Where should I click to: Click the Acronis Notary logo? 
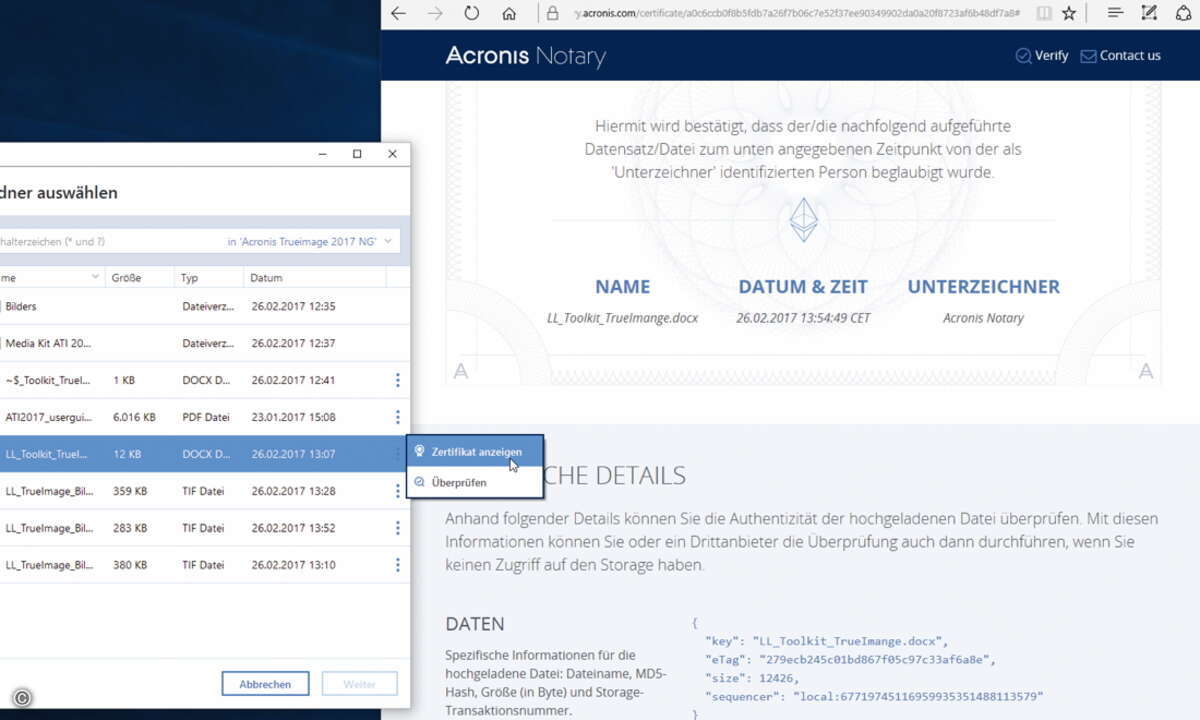[525, 56]
